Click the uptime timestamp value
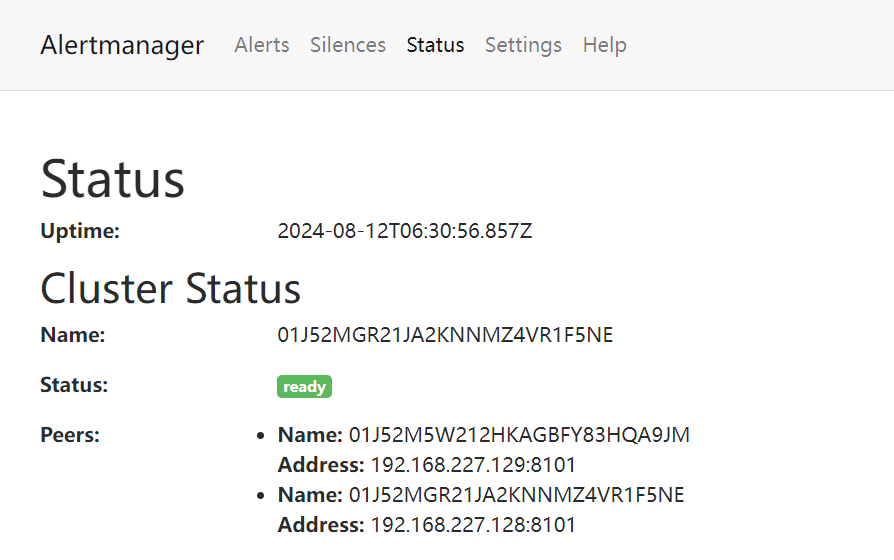This screenshot has width=894, height=560. point(404,231)
